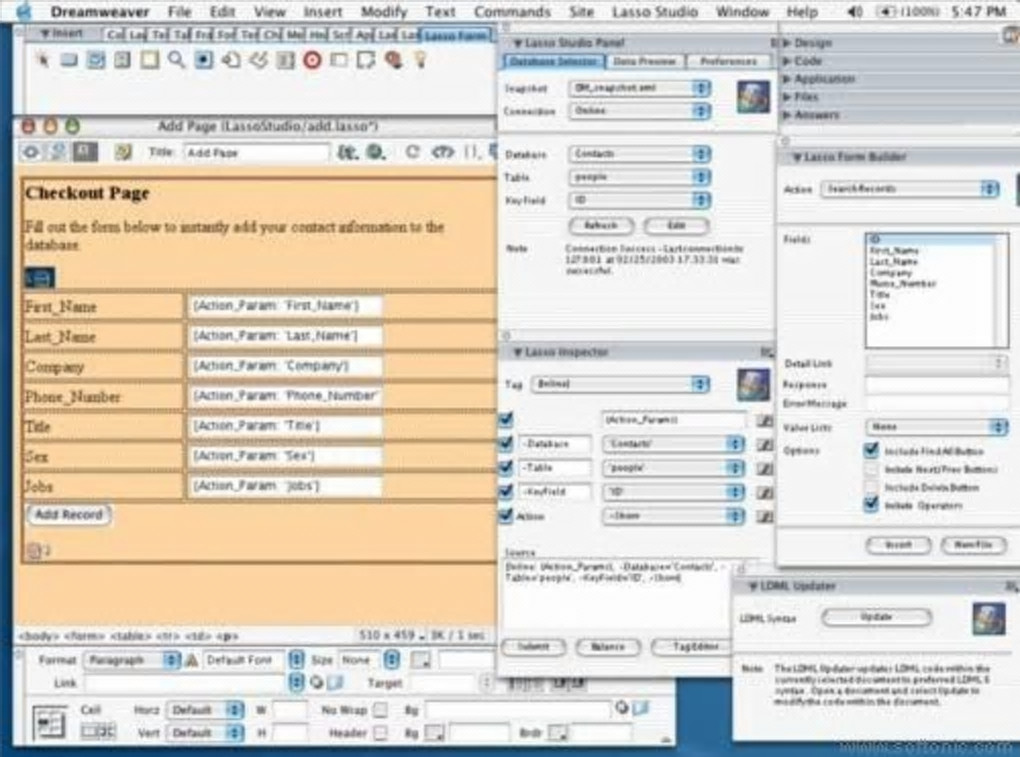Toggle the -Database checkbox in Lasso Inspector
This screenshot has height=757, width=1020.
(x=506, y=444)
